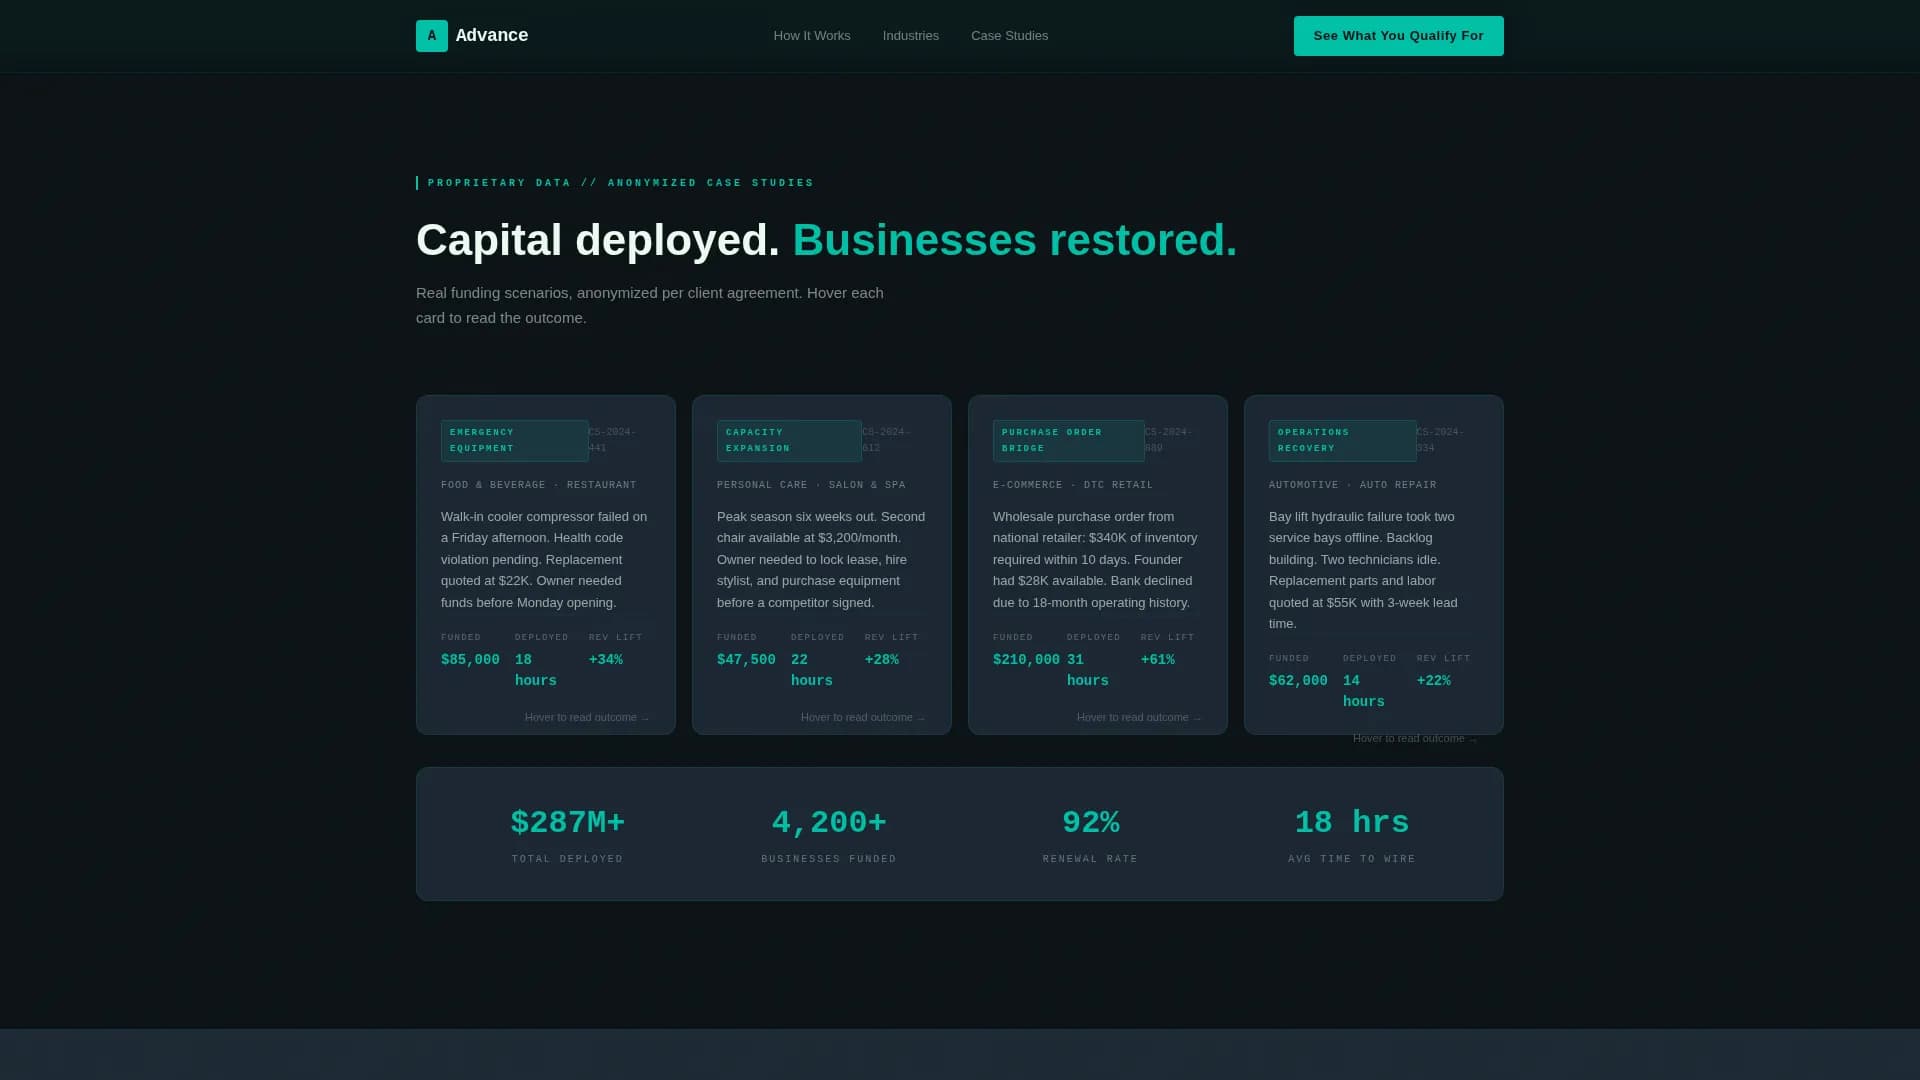The height and width of the screenshot is (1080, 1920).
Task: Click the See What You Qualify For button
Action: coord(1398,35)
